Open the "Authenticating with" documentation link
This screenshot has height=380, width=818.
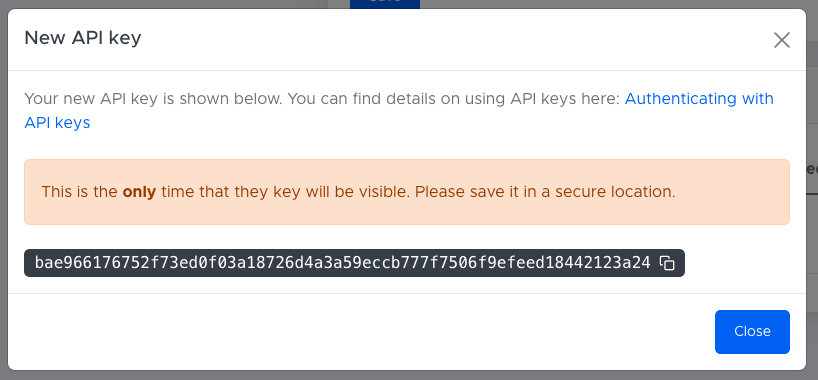[x=699, y=99]
